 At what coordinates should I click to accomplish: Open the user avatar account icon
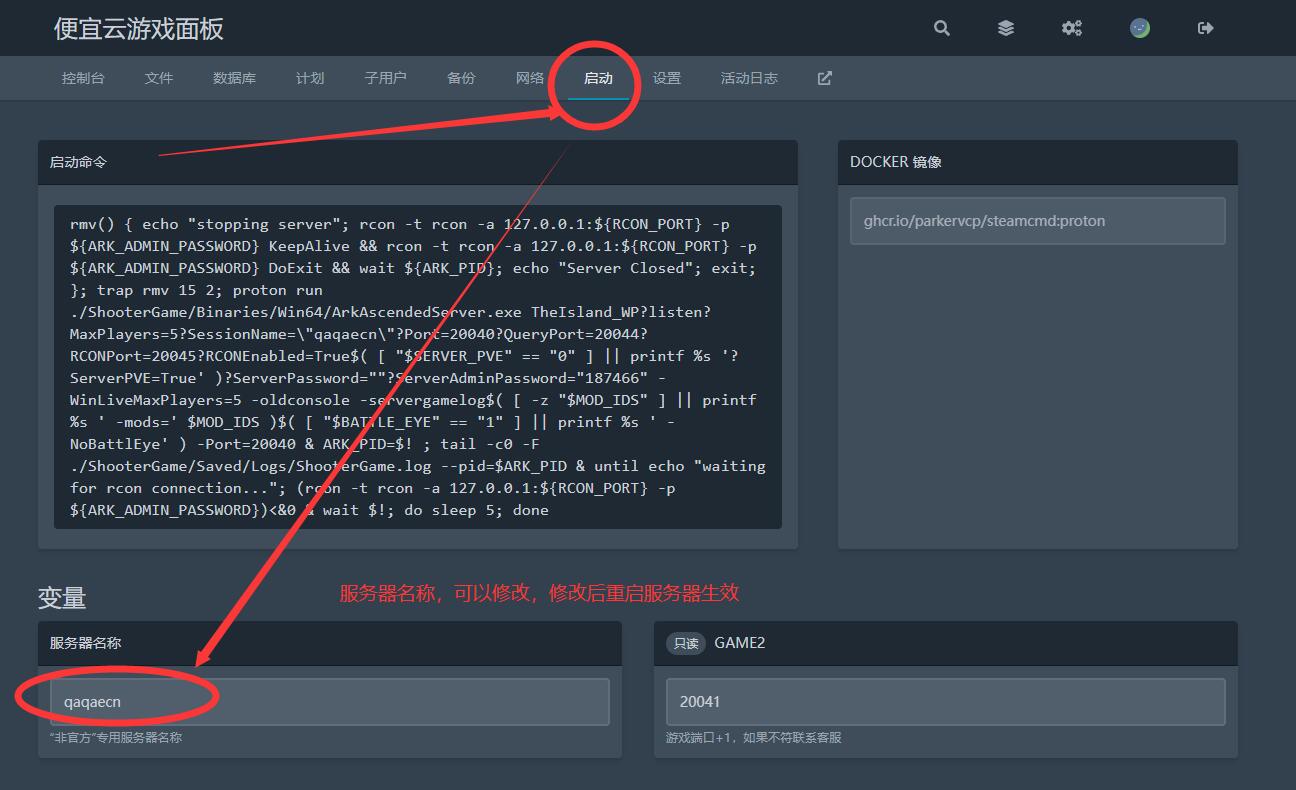click(1140, 28)
